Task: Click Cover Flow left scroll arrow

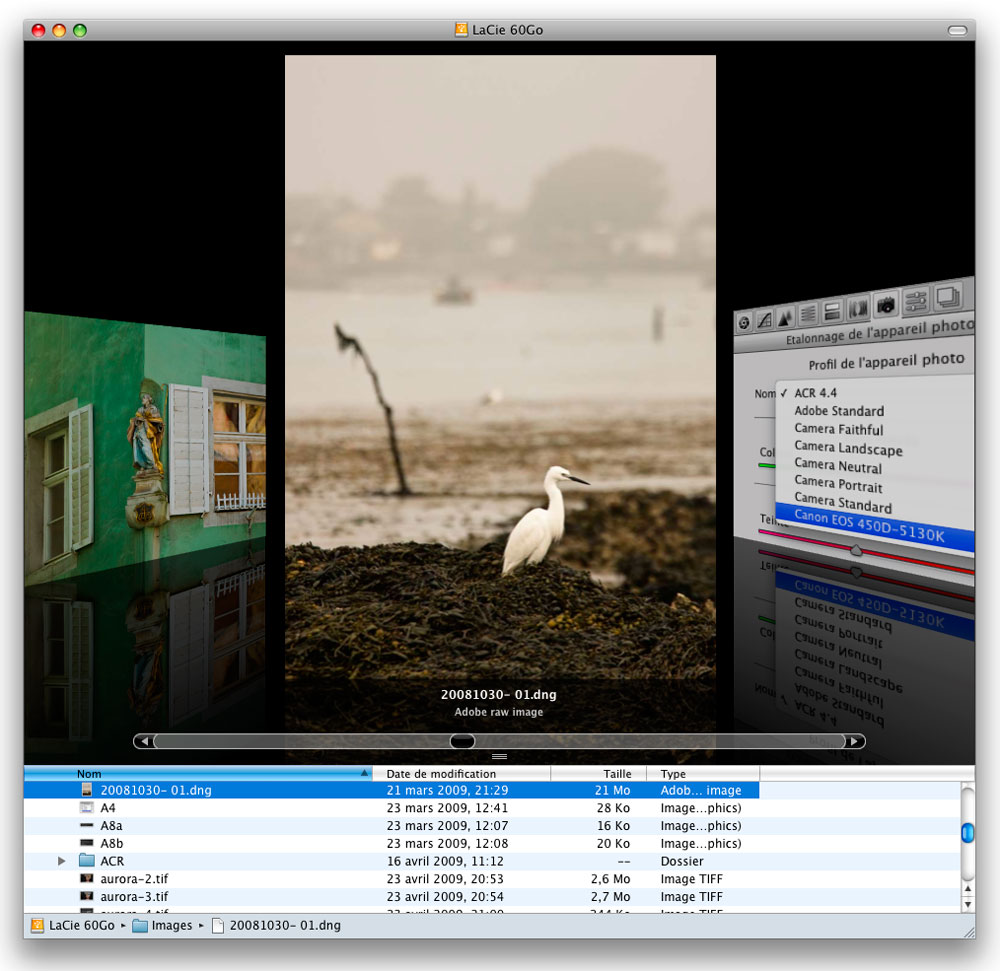Action: pos(144,741)
